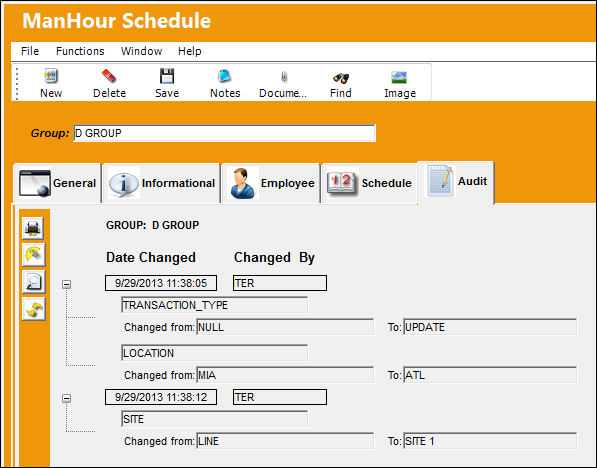Collapse the 9/29/2013 11:38:12 audit entry
The image size is (597, 468).
67,398
